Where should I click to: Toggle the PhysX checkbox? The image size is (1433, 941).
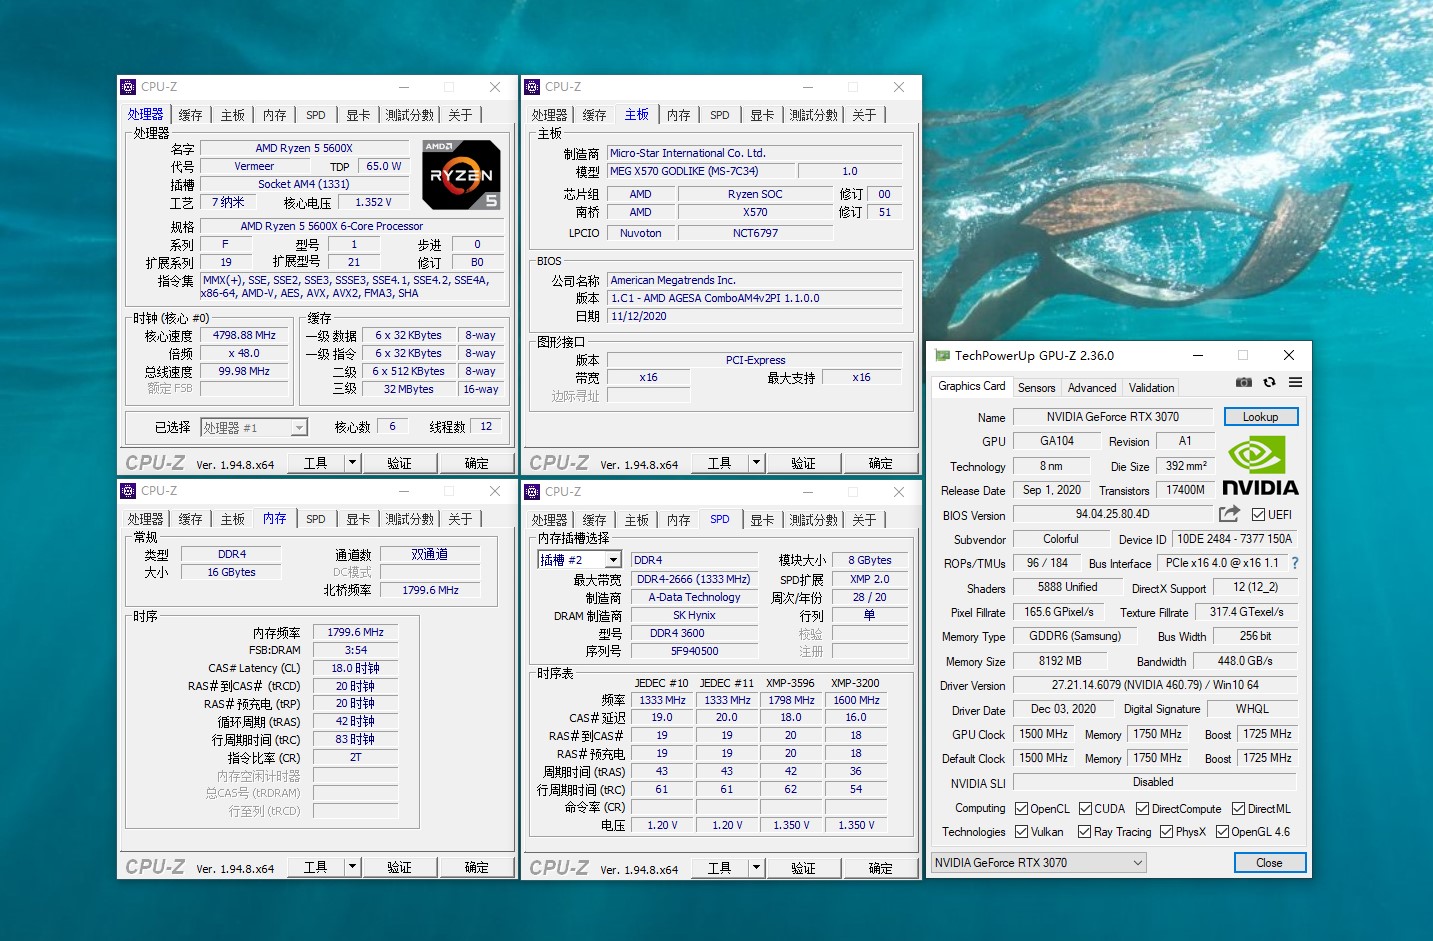point(1166,832)
